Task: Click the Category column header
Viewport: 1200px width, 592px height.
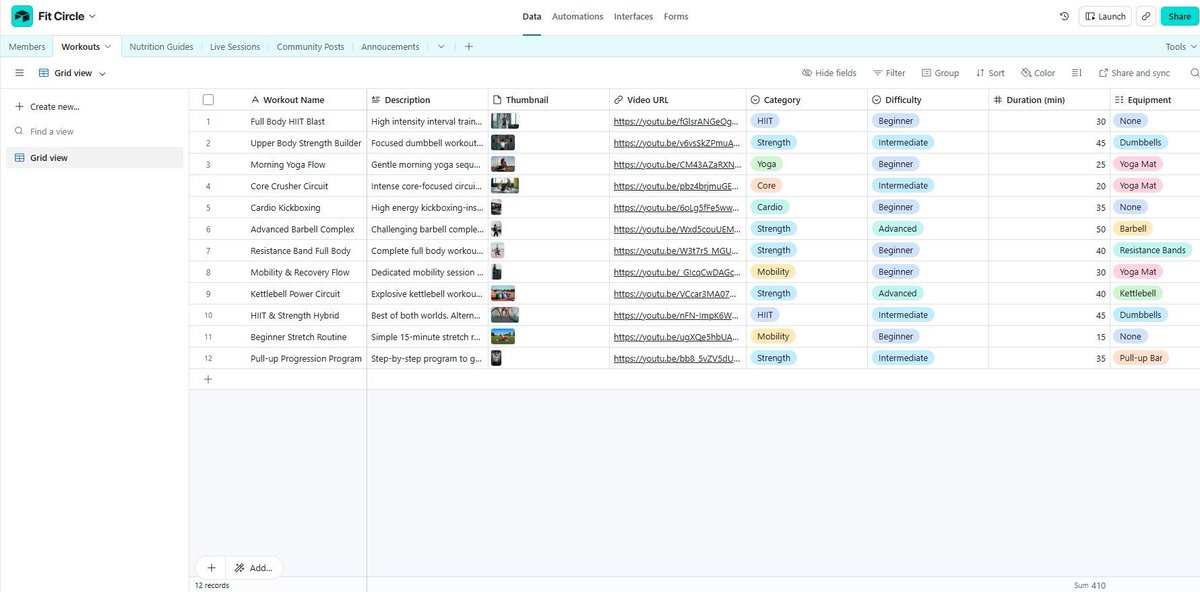Action: click(x=807, y=100)
